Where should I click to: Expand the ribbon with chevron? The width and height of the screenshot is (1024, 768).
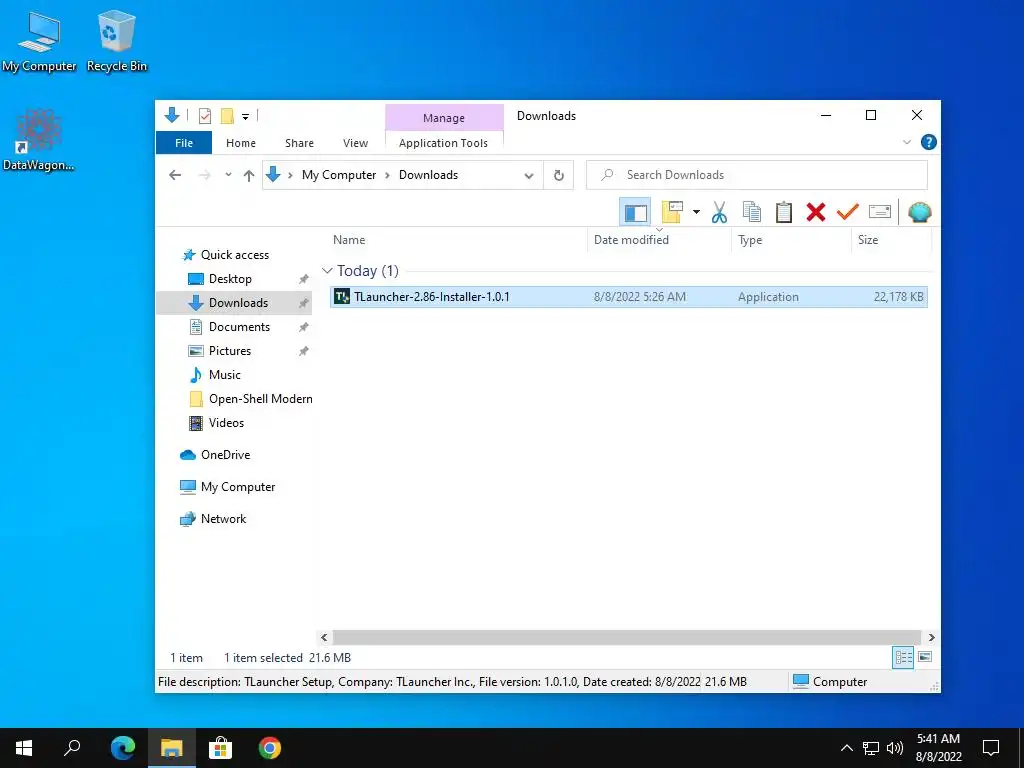pyautogui.click(x=906, y=142)
